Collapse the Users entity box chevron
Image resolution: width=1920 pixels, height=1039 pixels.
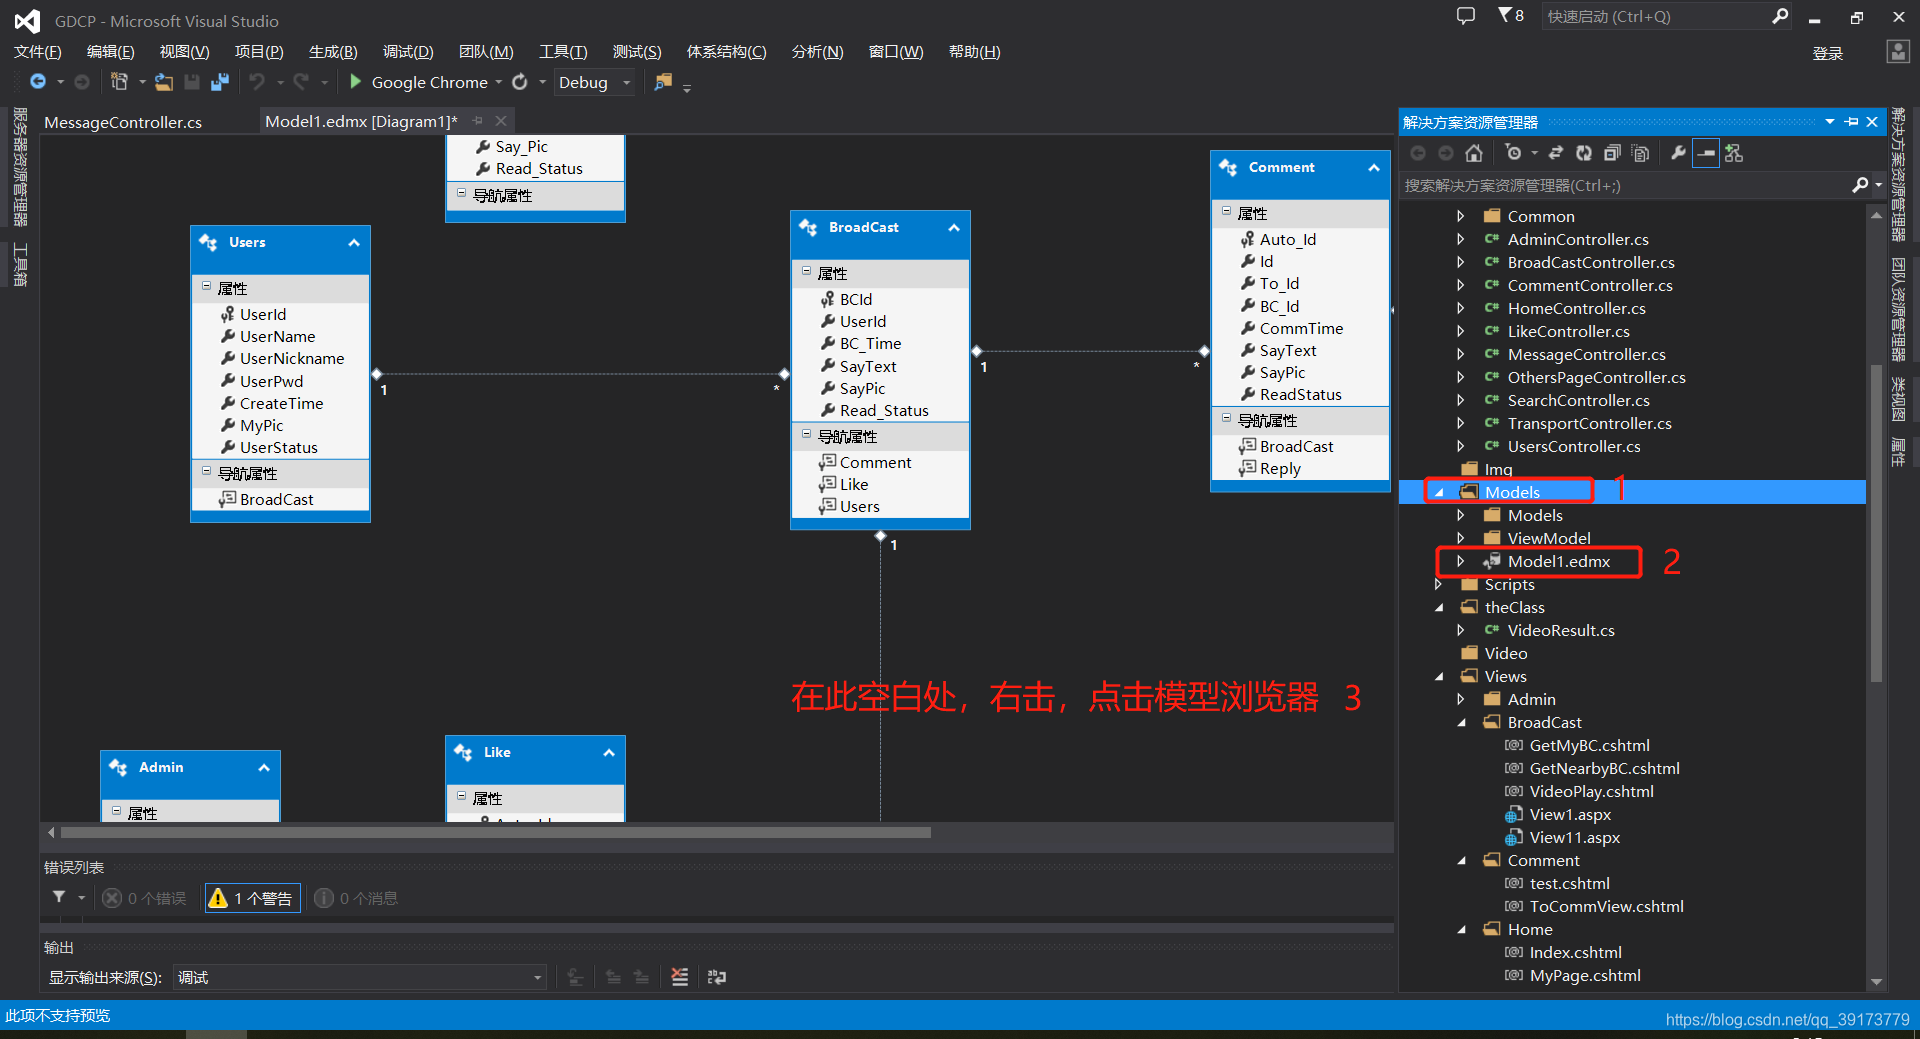pyautogui.click(x=354, y=243)
